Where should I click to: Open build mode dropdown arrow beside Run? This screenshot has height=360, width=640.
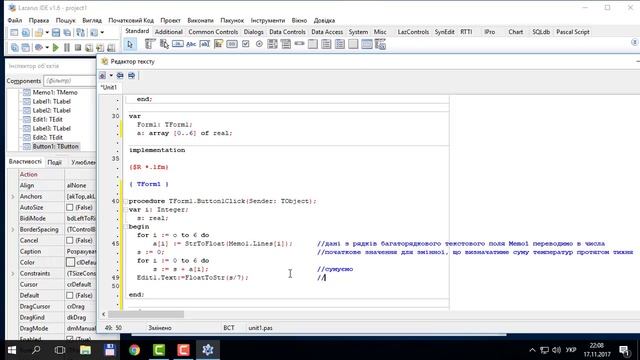click(x=47, y=47)
